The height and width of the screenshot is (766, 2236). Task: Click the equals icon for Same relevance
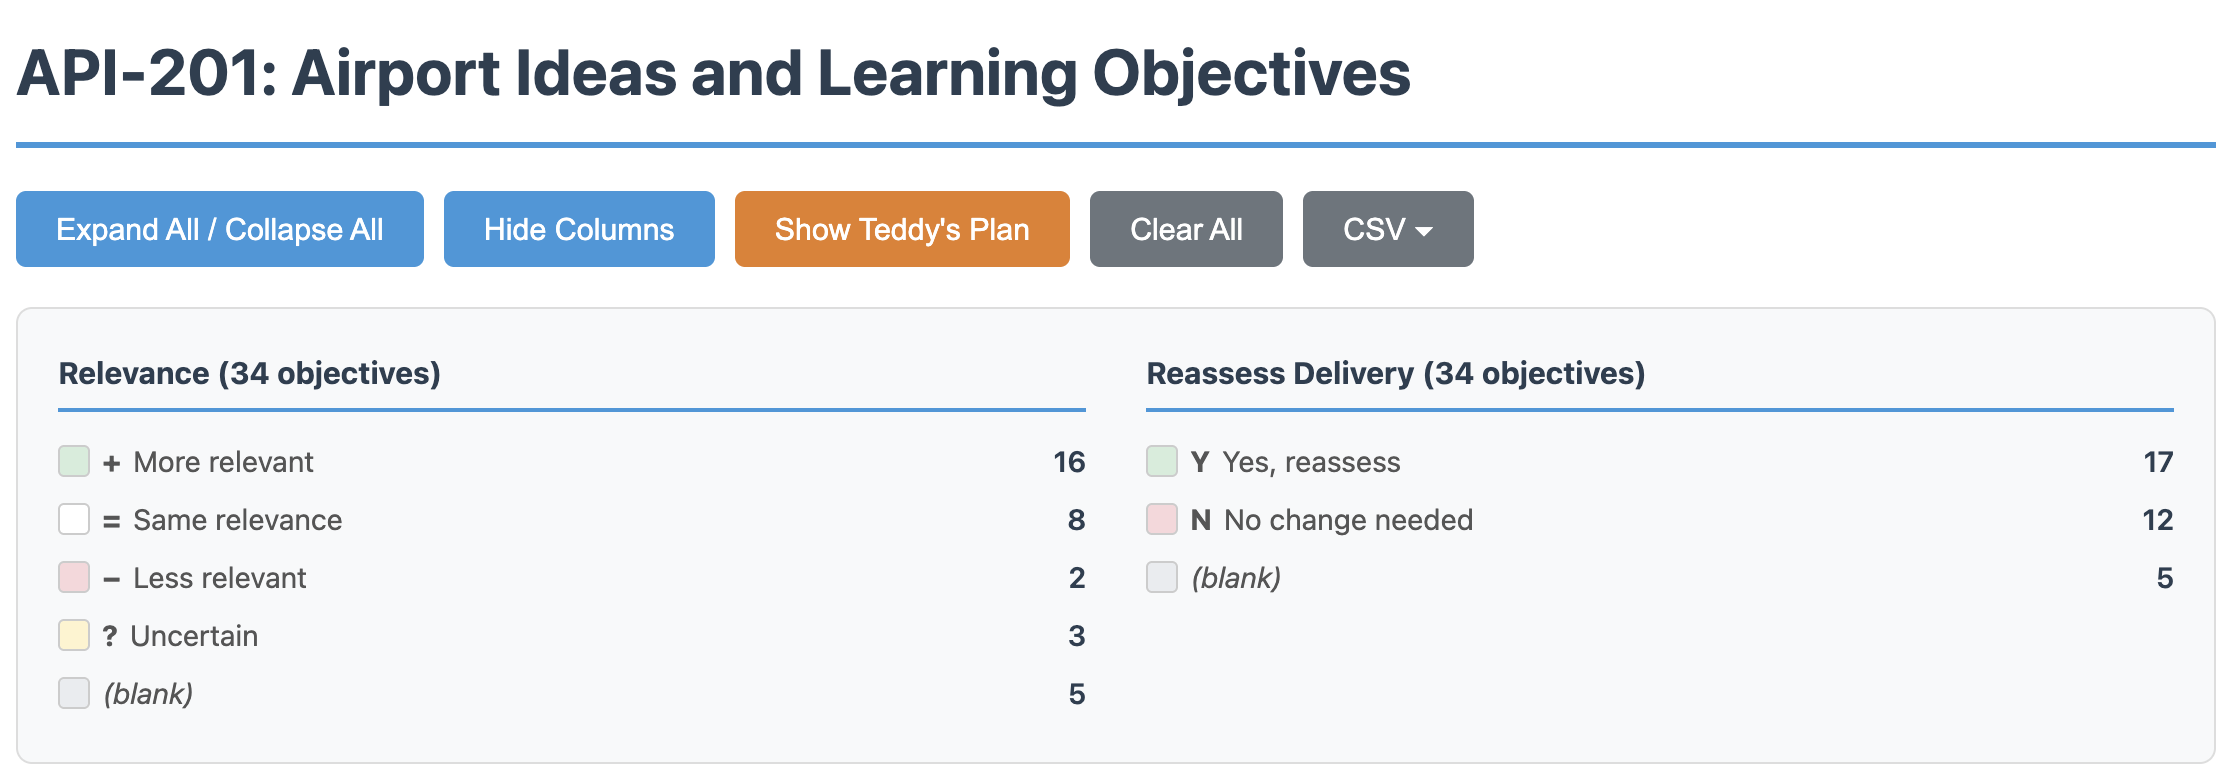[111, 521]
